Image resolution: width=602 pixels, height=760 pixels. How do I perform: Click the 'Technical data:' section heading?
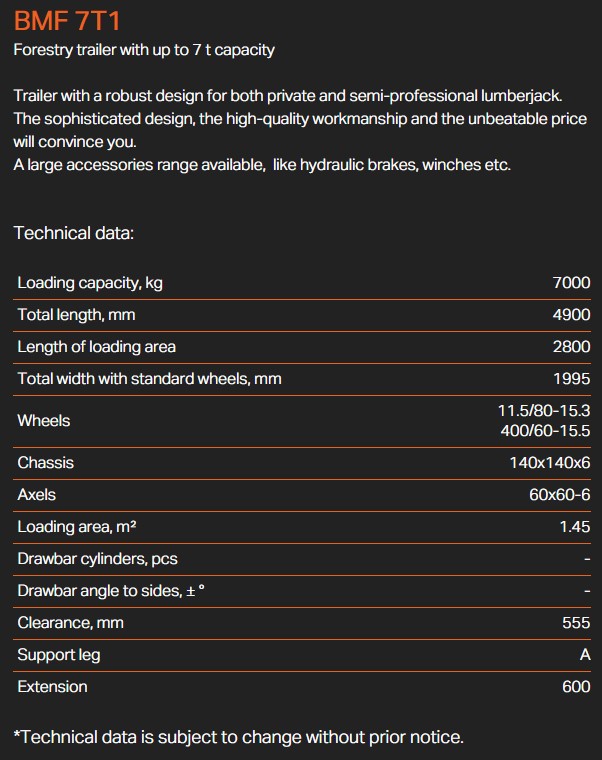point(74,233)
